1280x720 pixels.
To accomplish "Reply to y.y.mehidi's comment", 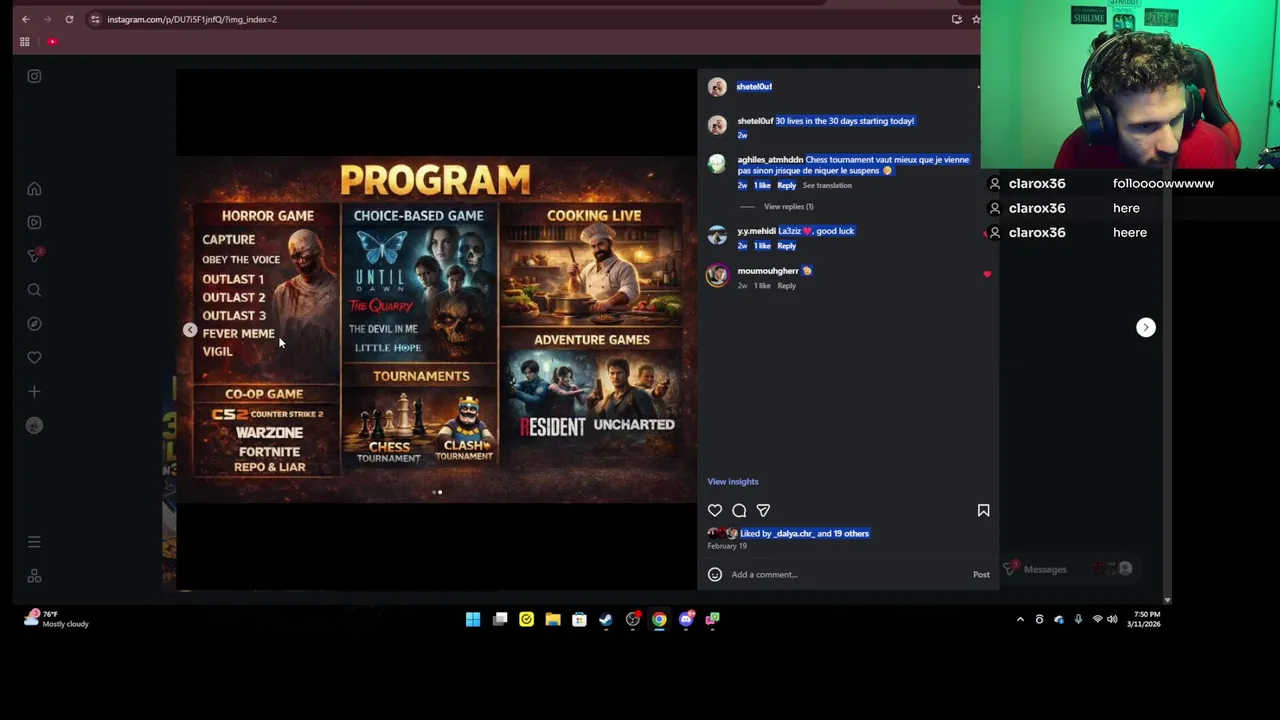I will click(787, 246).
